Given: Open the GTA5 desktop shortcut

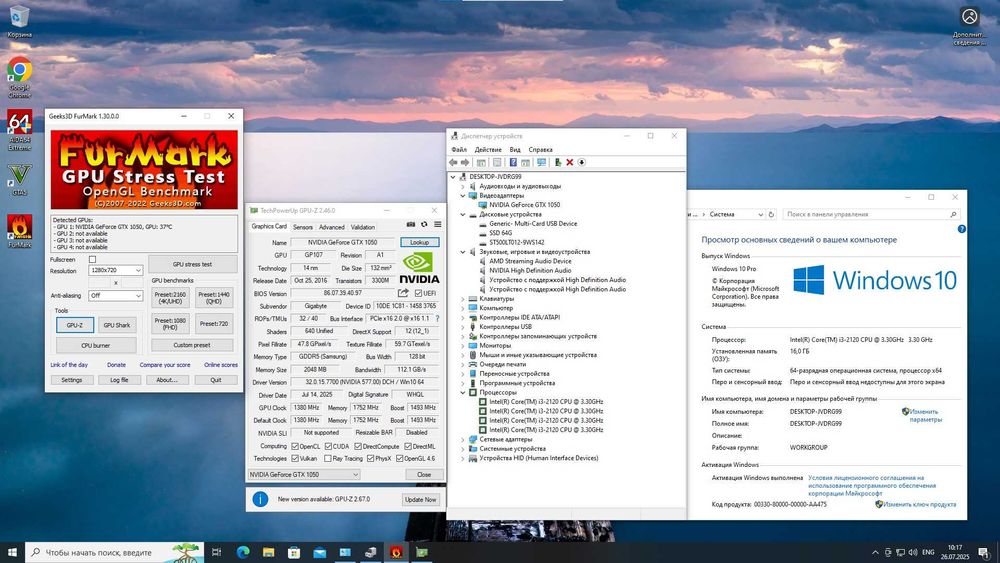Looking at the screenshot, I should [20, 179].
